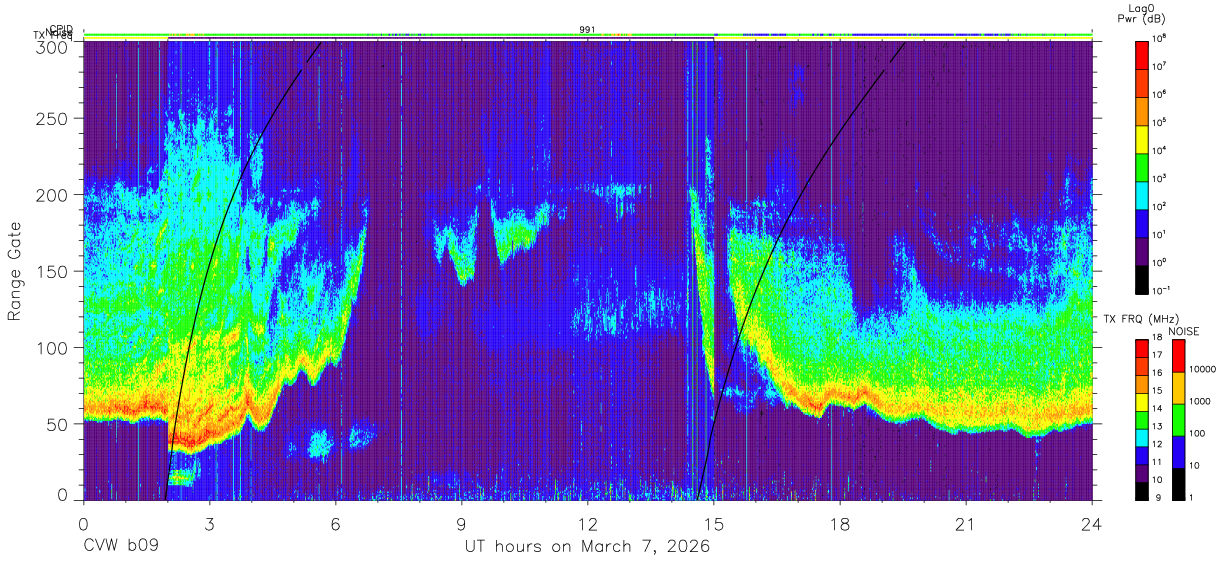Click the 'CPID' label at the top left
1228x567 pixels.
point(61,29)
